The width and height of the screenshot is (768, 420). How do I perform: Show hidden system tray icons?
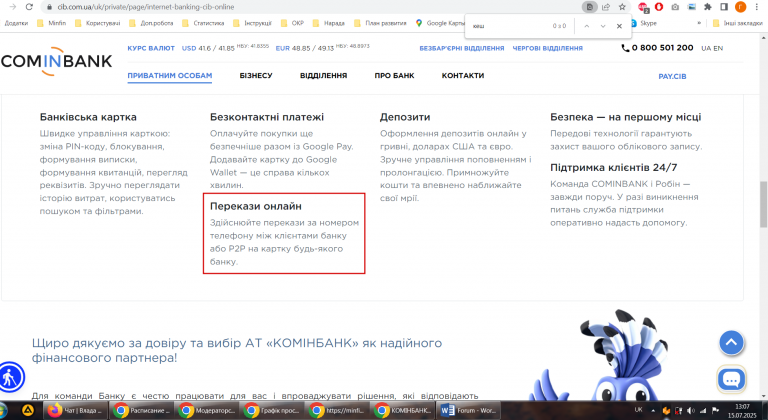(653, 410)
